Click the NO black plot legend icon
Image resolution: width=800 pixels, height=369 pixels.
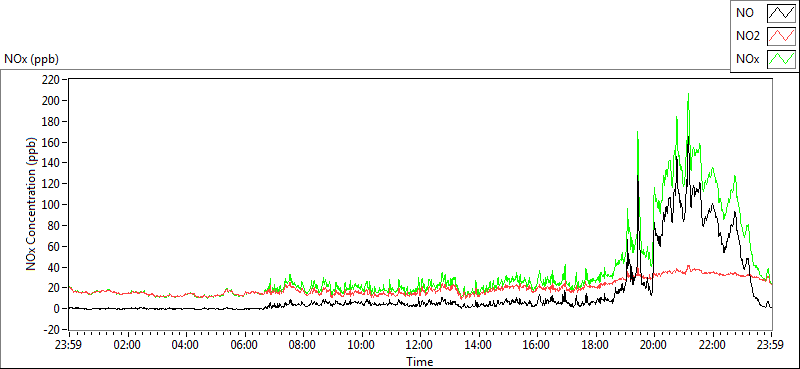coord(782,13)
